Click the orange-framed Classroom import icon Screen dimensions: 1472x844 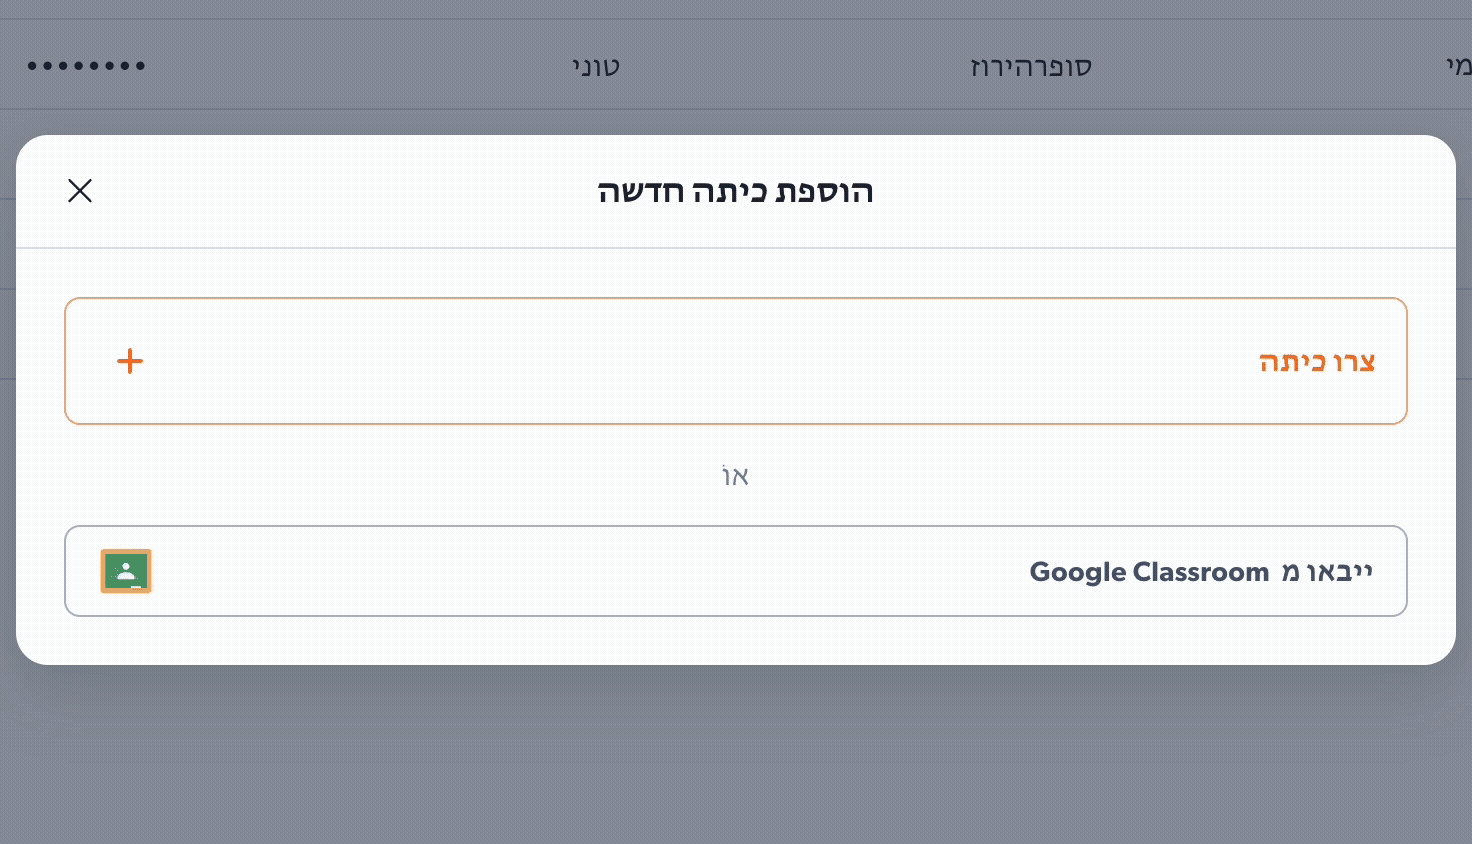pyautogui.click(x=126, y=571)
